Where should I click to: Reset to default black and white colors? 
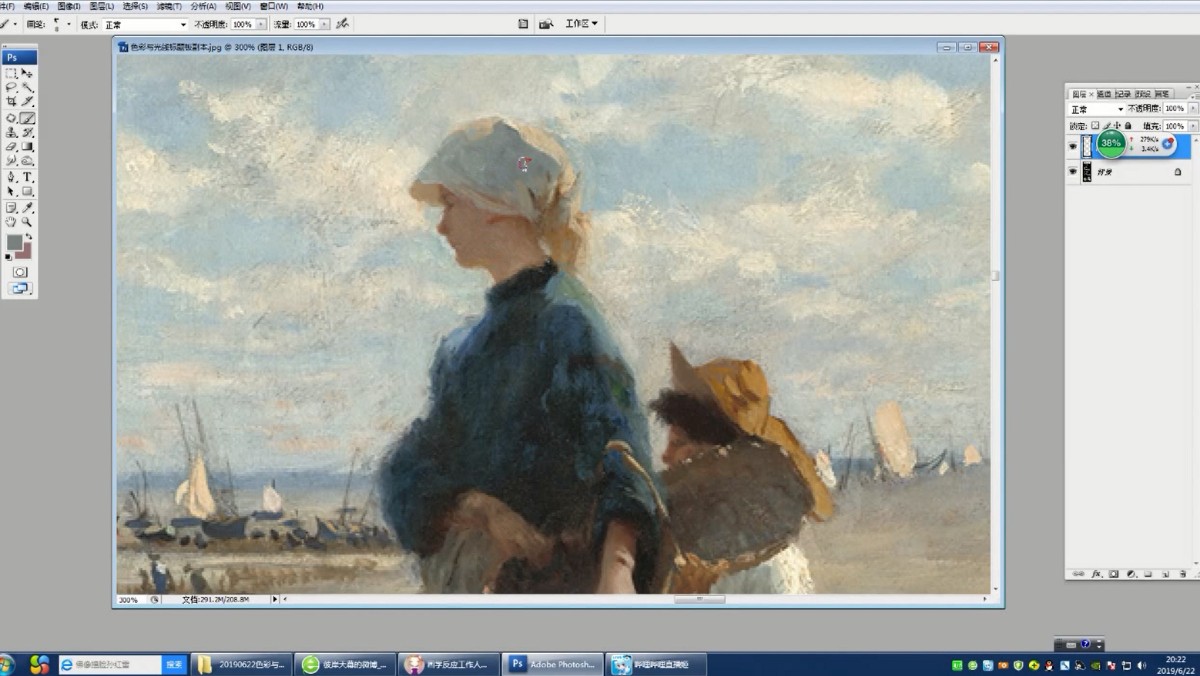(9, 258)
